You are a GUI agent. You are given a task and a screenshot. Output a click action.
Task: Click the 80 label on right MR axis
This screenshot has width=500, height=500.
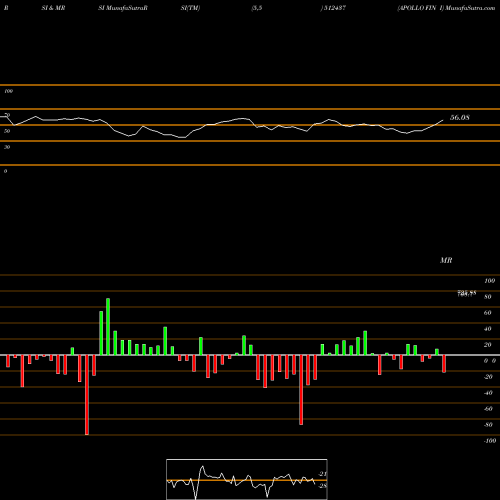[488, 297]
